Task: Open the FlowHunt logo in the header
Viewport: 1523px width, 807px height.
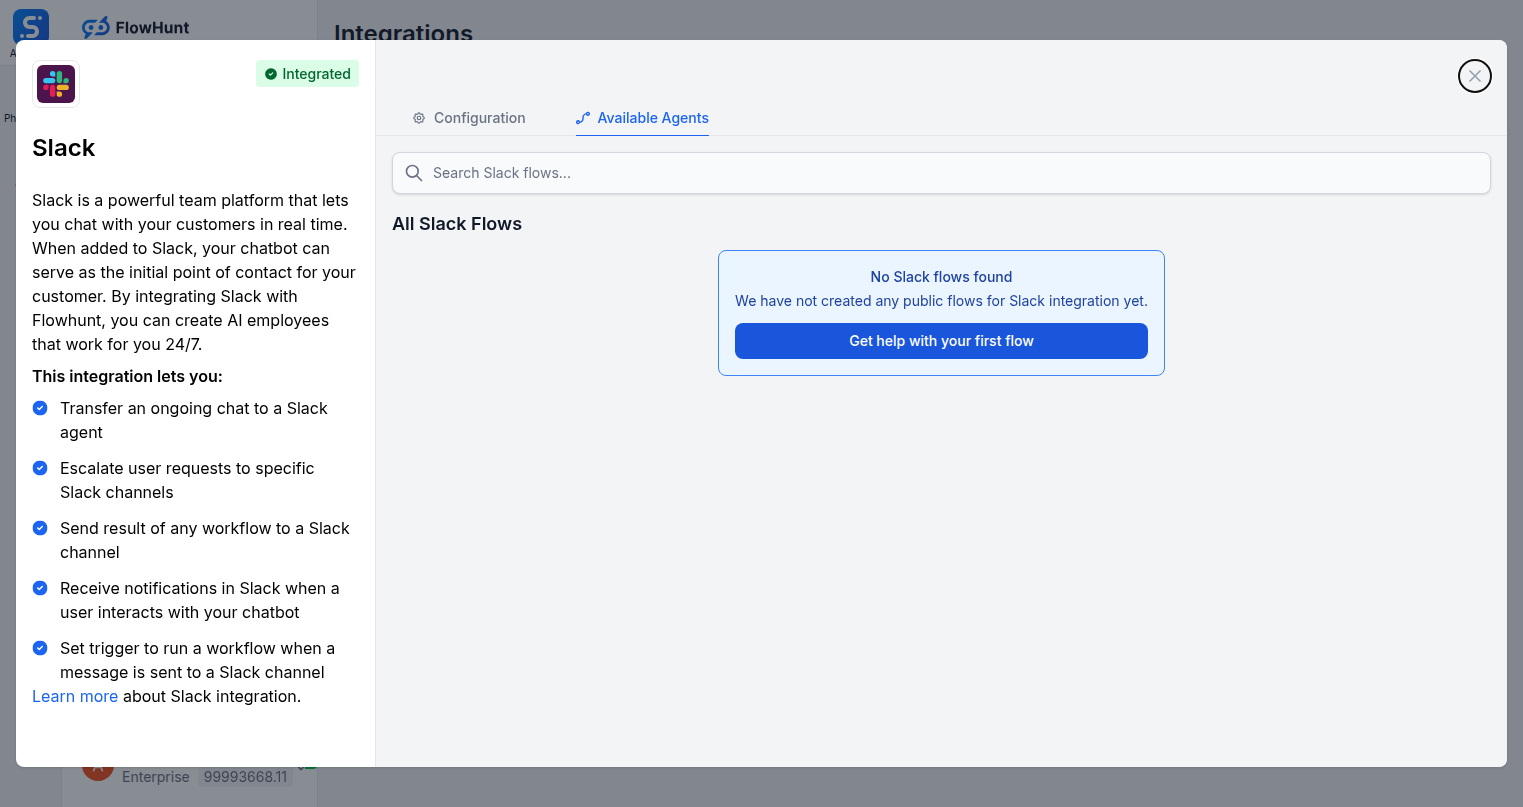Action: [135, 27]
